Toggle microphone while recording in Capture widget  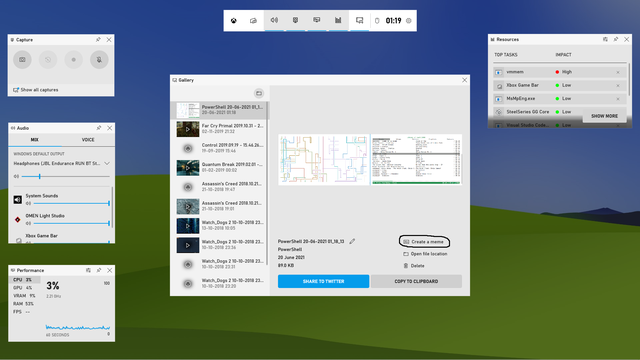coord(99,60)
